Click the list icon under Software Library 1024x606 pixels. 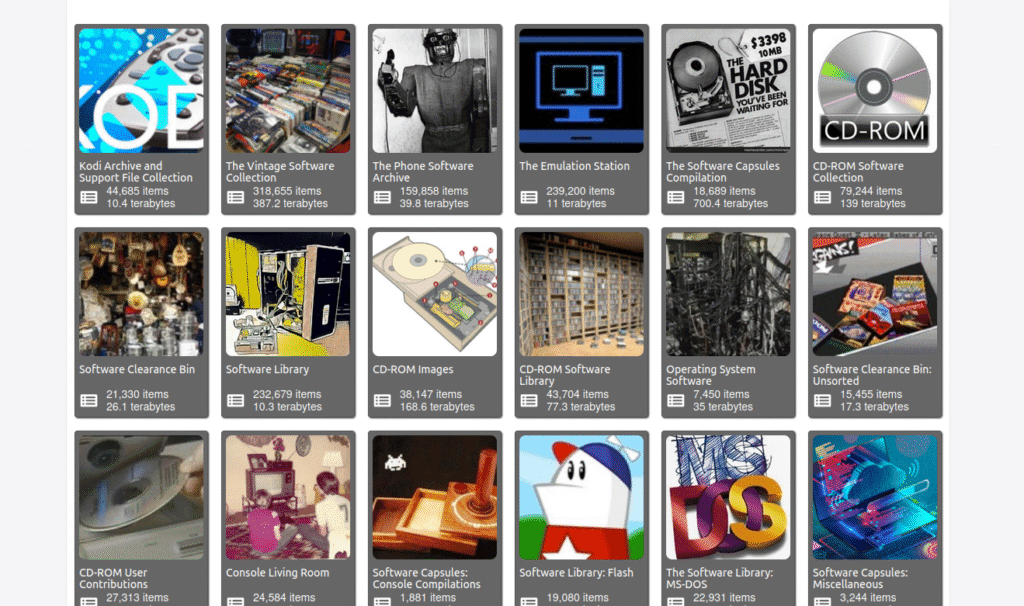[x=236, y=400]
